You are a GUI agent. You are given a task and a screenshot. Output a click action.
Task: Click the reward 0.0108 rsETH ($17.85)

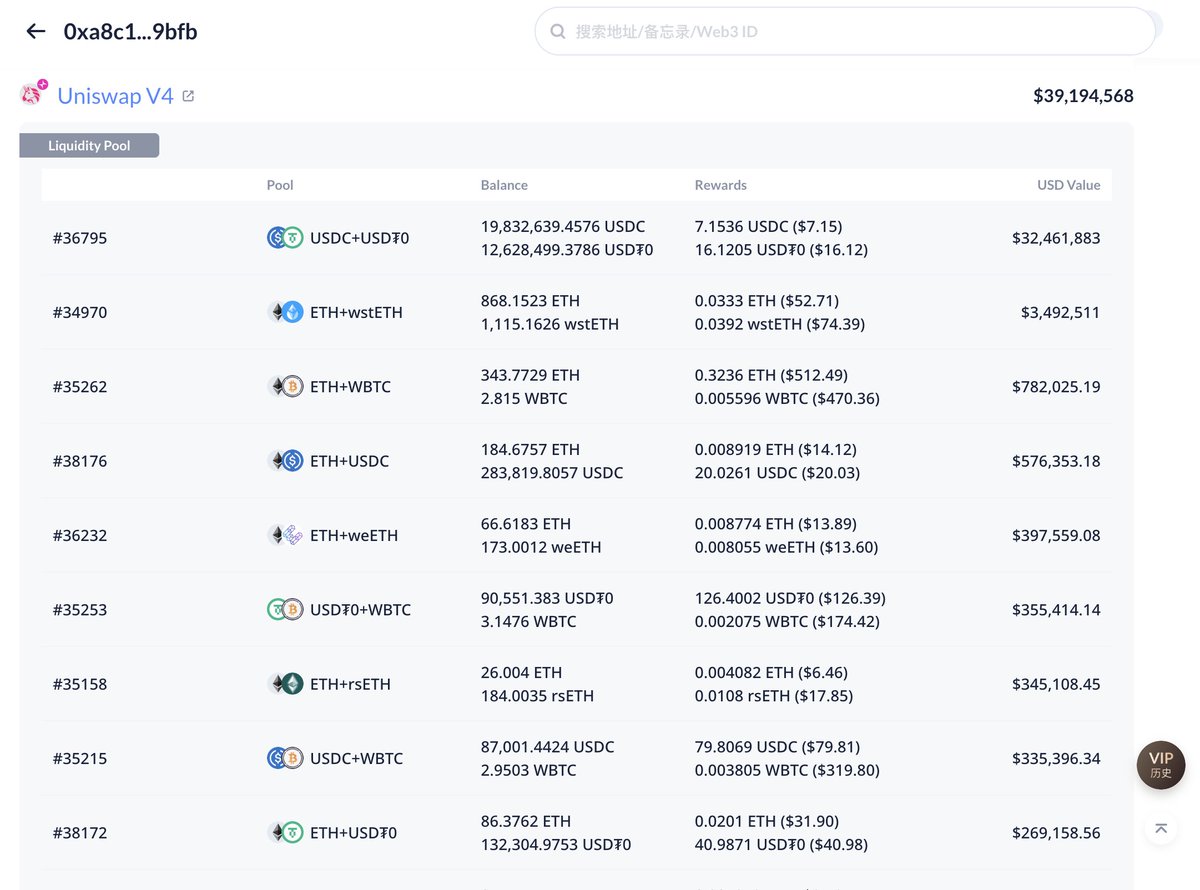[x=773, y=696]
